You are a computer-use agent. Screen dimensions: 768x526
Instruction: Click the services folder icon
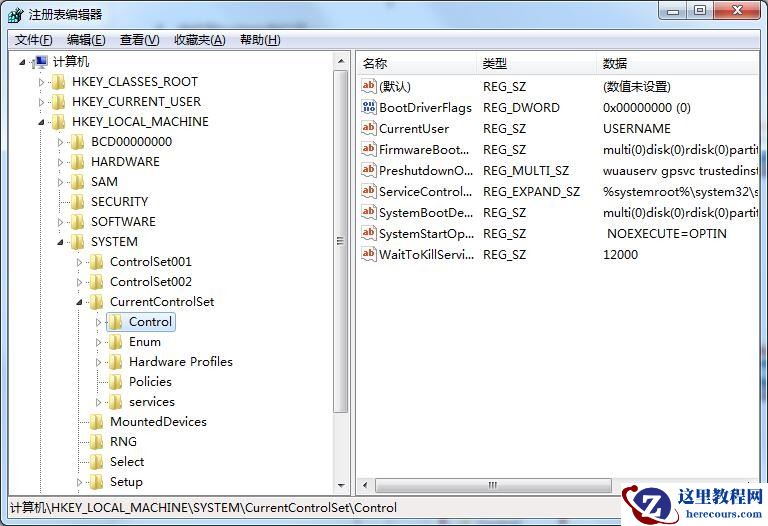coord(116,402)
